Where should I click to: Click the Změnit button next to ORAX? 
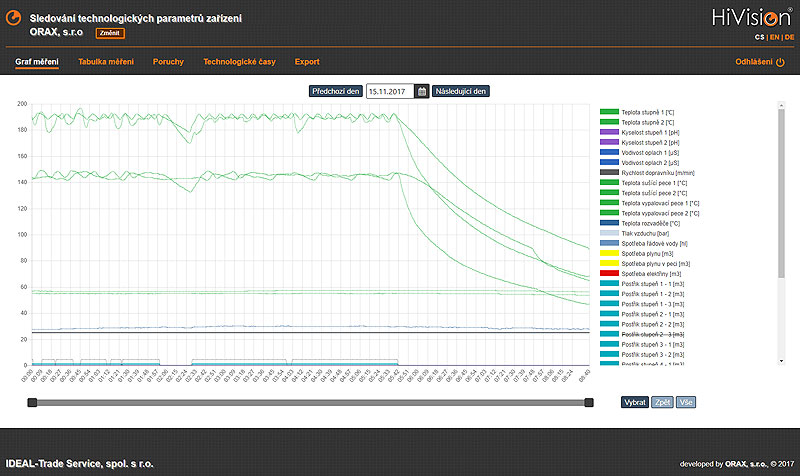pos(109,32)
